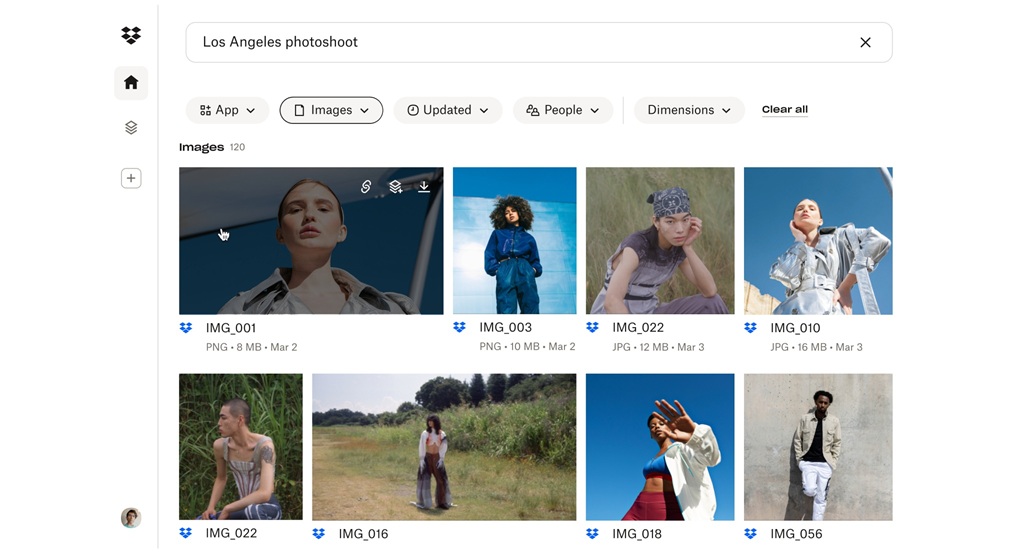The height and width of the screenshot is (557, 1024).
Task: Expand the App filter dropdown
Action: point(227,110)
